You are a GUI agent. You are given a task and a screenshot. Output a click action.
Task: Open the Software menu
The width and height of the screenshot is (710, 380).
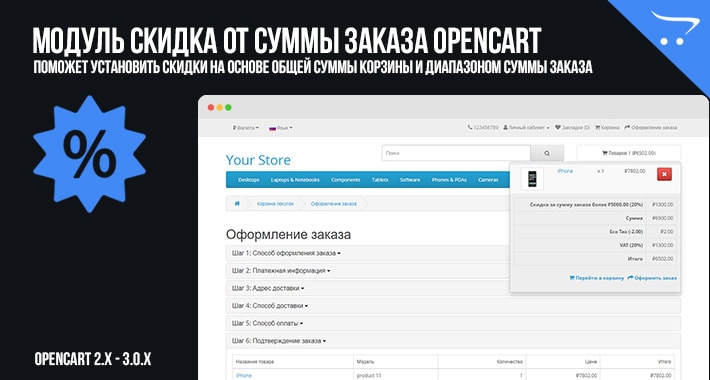[410, 180]
